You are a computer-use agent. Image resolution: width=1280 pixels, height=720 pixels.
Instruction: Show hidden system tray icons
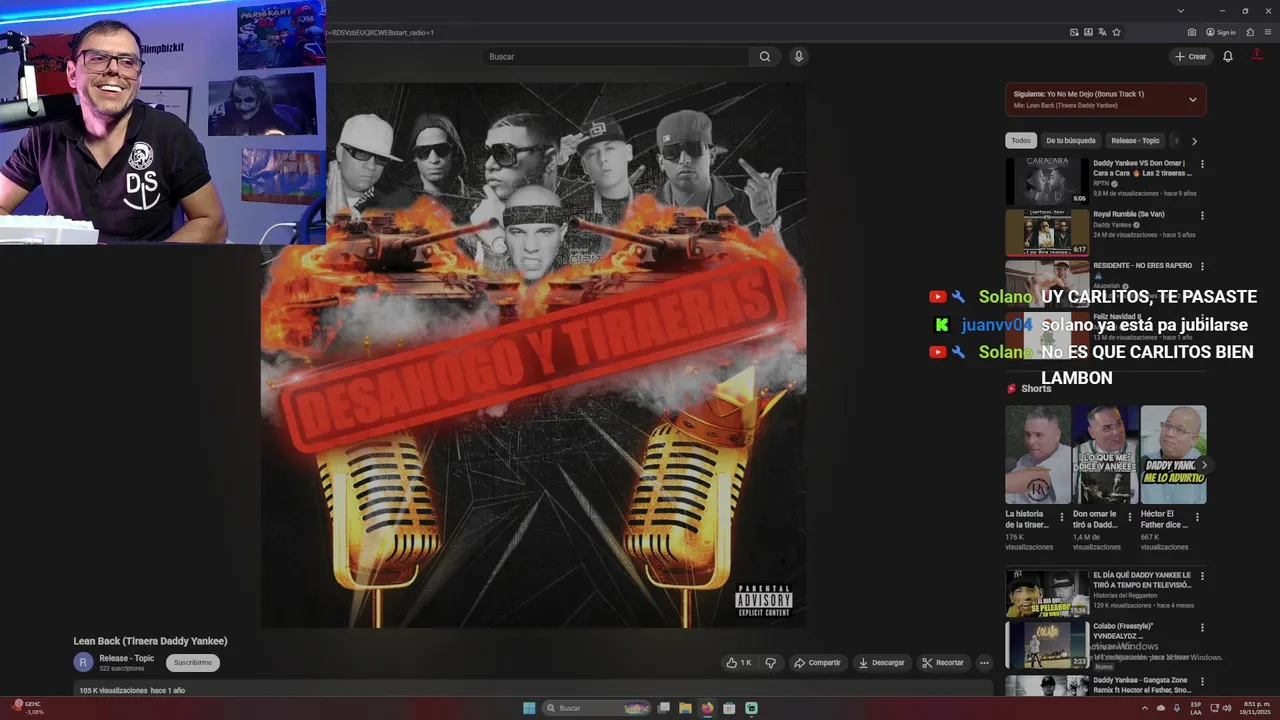pyautogui.click(x=1145, y=708)
